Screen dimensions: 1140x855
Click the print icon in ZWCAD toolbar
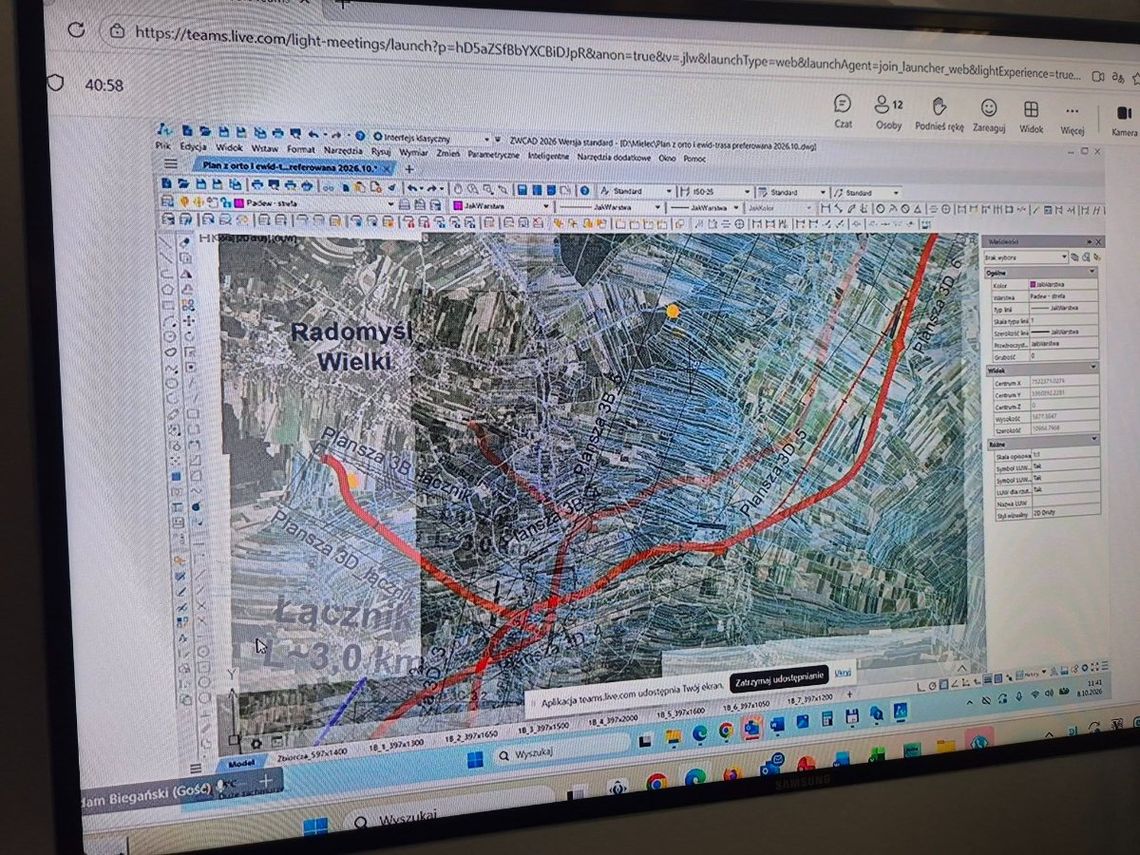(278, 133)
